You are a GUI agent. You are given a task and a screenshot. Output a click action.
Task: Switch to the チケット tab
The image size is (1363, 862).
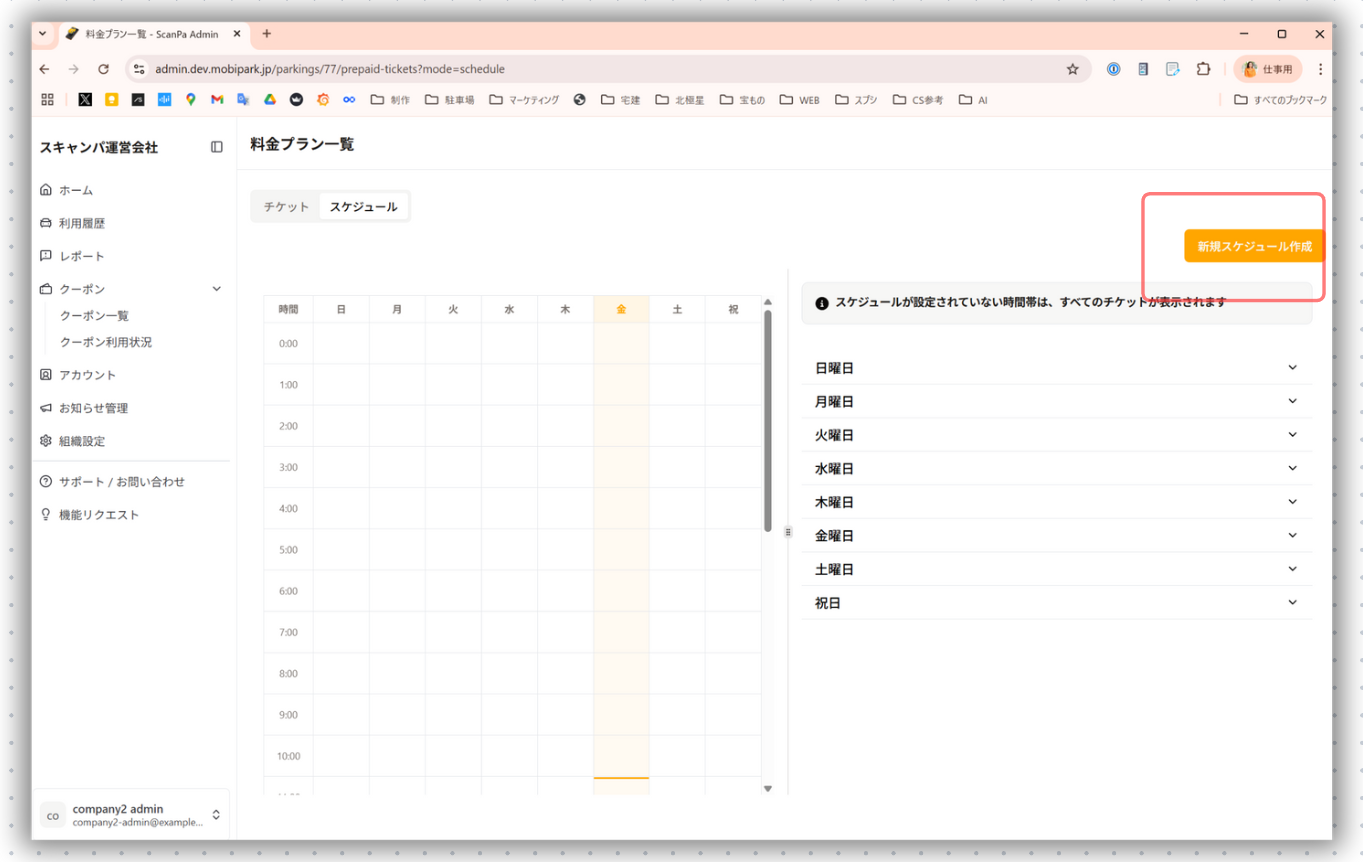[x=286, y=207]
